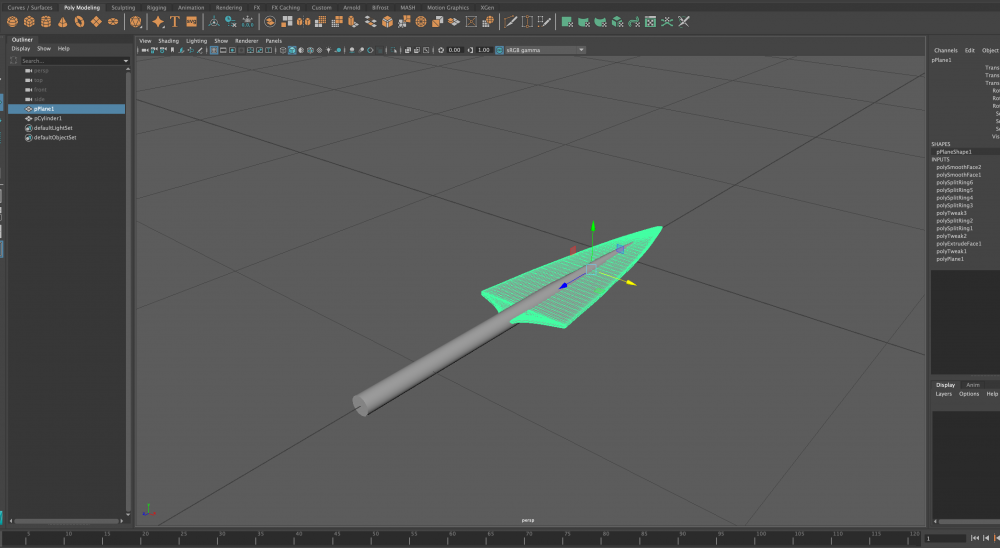
Task: Click the polygon cube shelf icon
Action: point(30,21)
